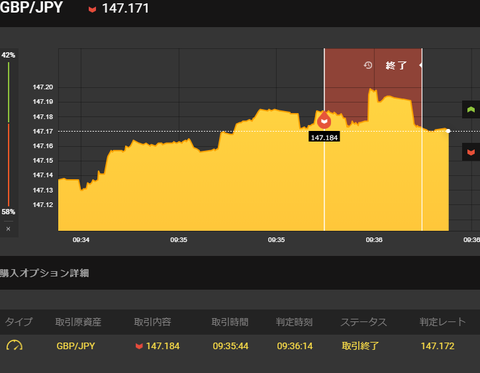Click the 147.20 price axis label
This screenshot has width=480, height=373.
43,87
